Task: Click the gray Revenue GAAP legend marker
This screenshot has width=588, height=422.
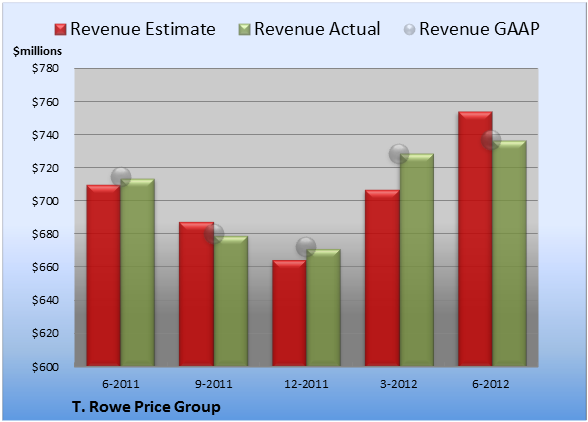Action: click(409, 30)
